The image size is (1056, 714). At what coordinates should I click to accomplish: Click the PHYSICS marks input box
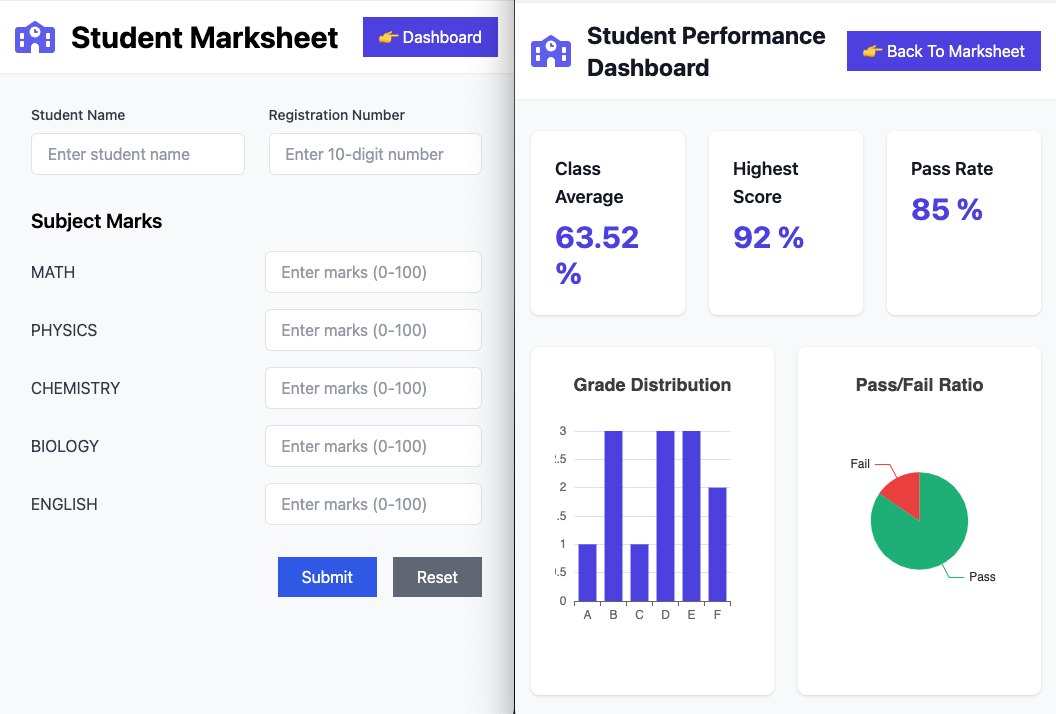coord(373,330)
